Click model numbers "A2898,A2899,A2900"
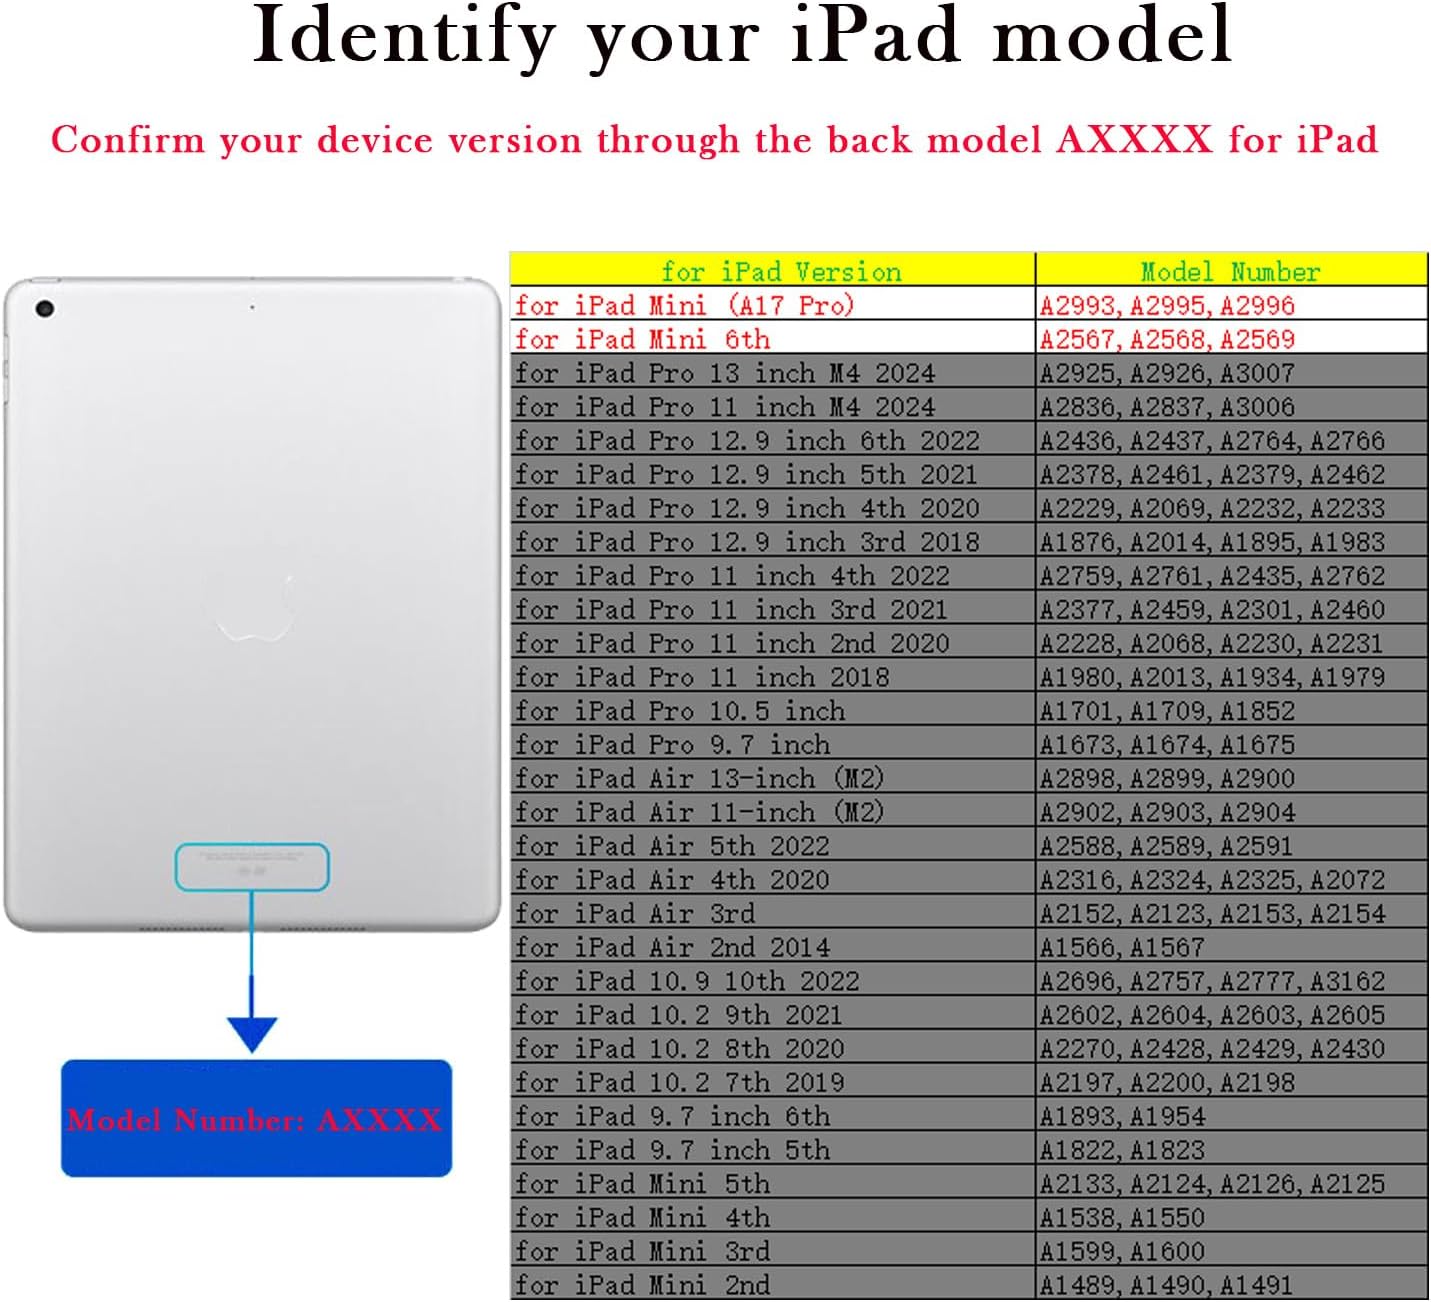 1167,779
